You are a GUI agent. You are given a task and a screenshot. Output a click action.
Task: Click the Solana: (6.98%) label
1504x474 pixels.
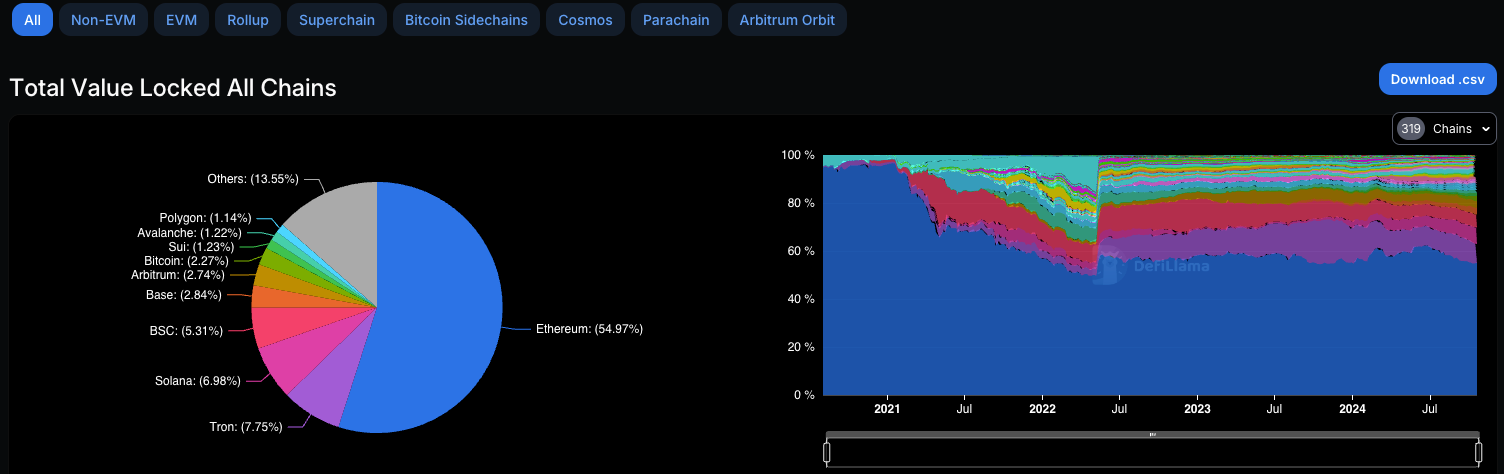pyautogui.click(x=198, y=381)
